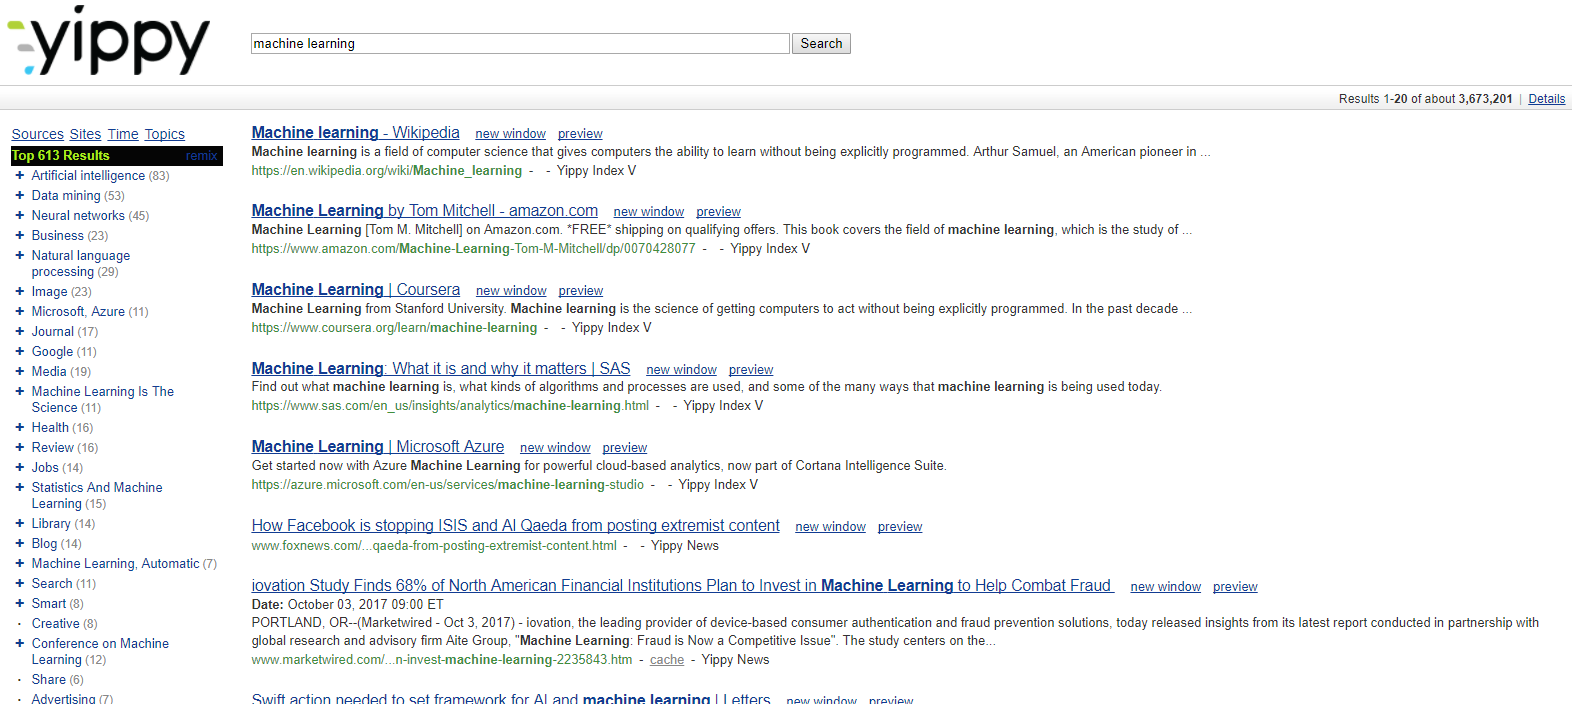Expand the Media cluster
1572x704 pixels.
click(x=19, y=371)
